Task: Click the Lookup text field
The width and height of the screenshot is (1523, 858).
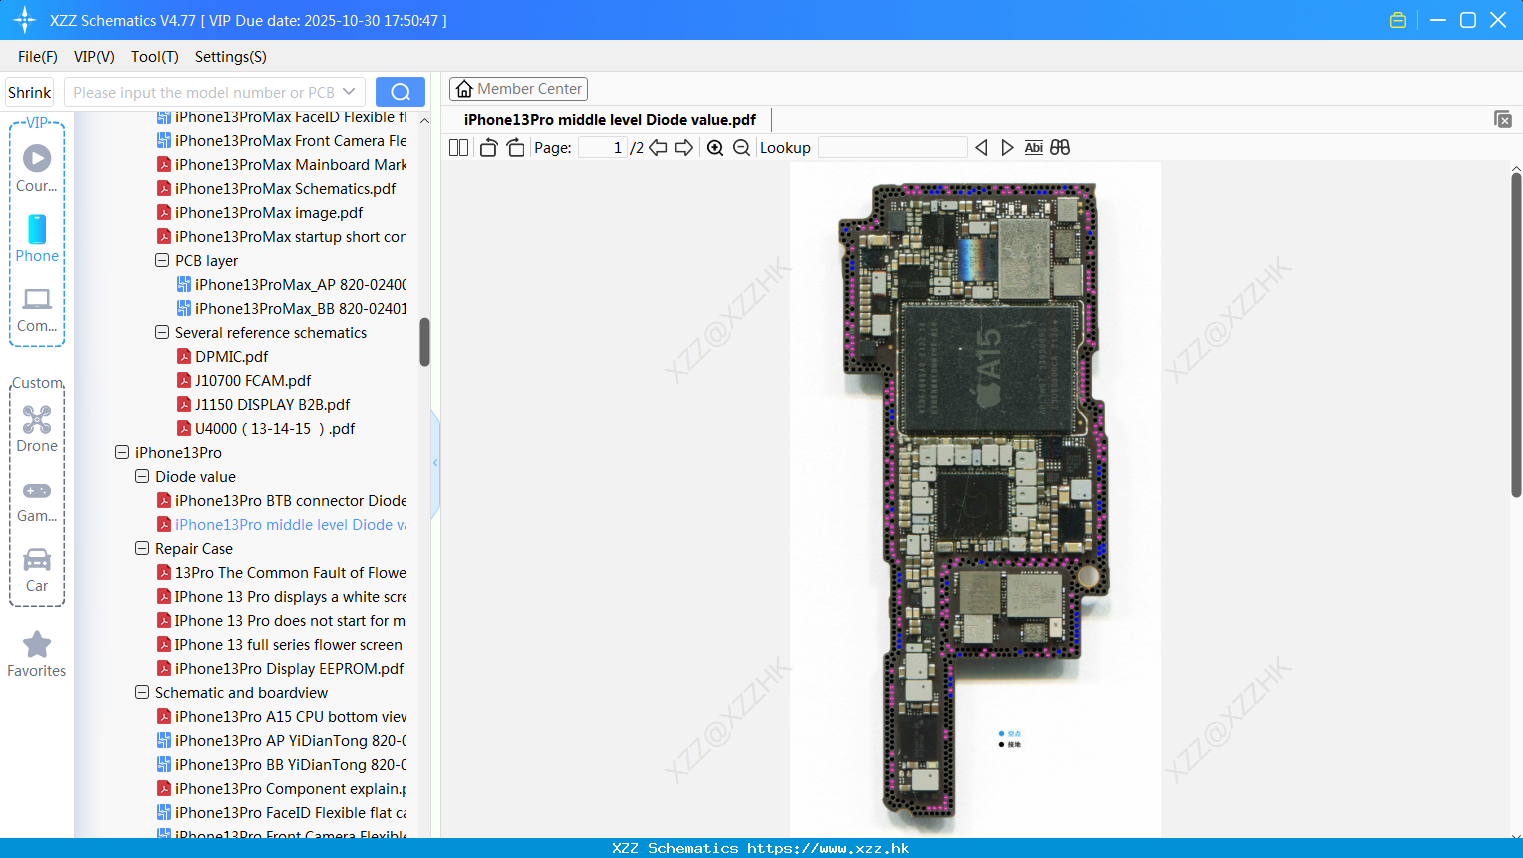Action: point(893,147)
